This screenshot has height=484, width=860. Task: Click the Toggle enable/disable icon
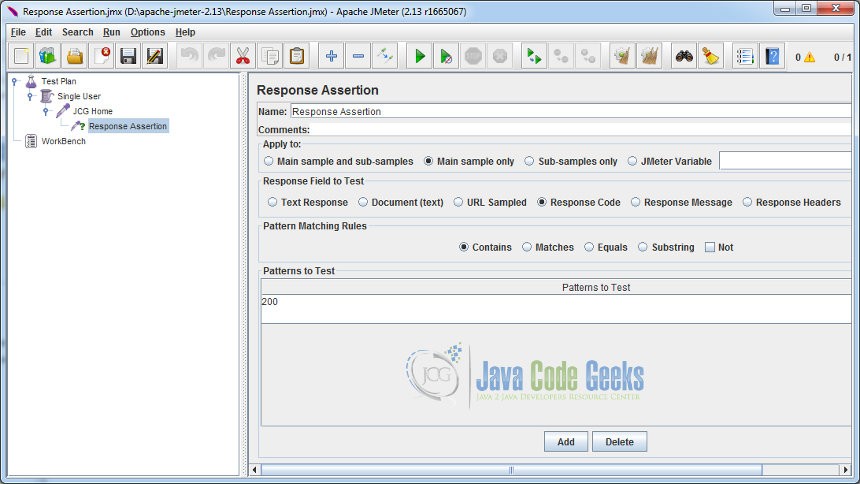(385, 56)
